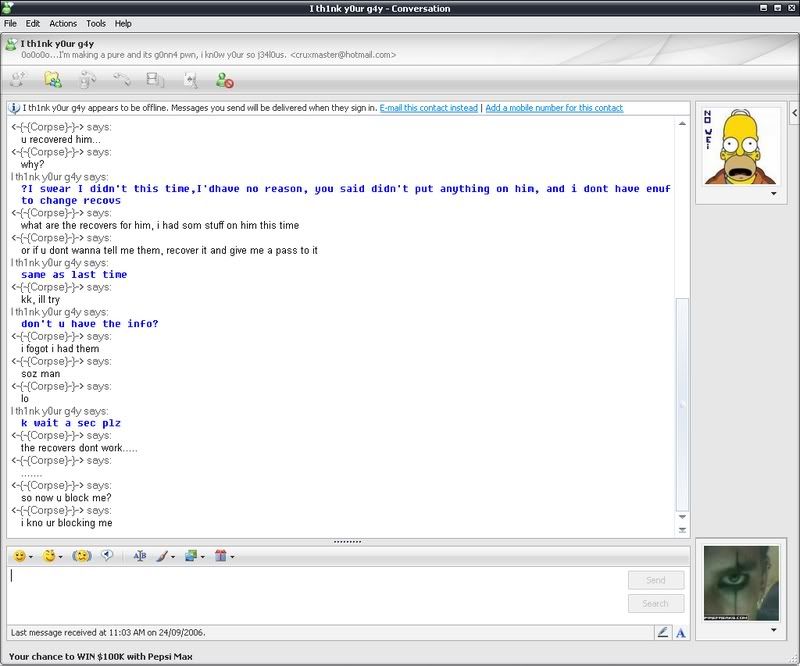Click 'E-mail this contact instead' link
The image size is (800, 666).
pyautogui.click(x=428, y=108)
